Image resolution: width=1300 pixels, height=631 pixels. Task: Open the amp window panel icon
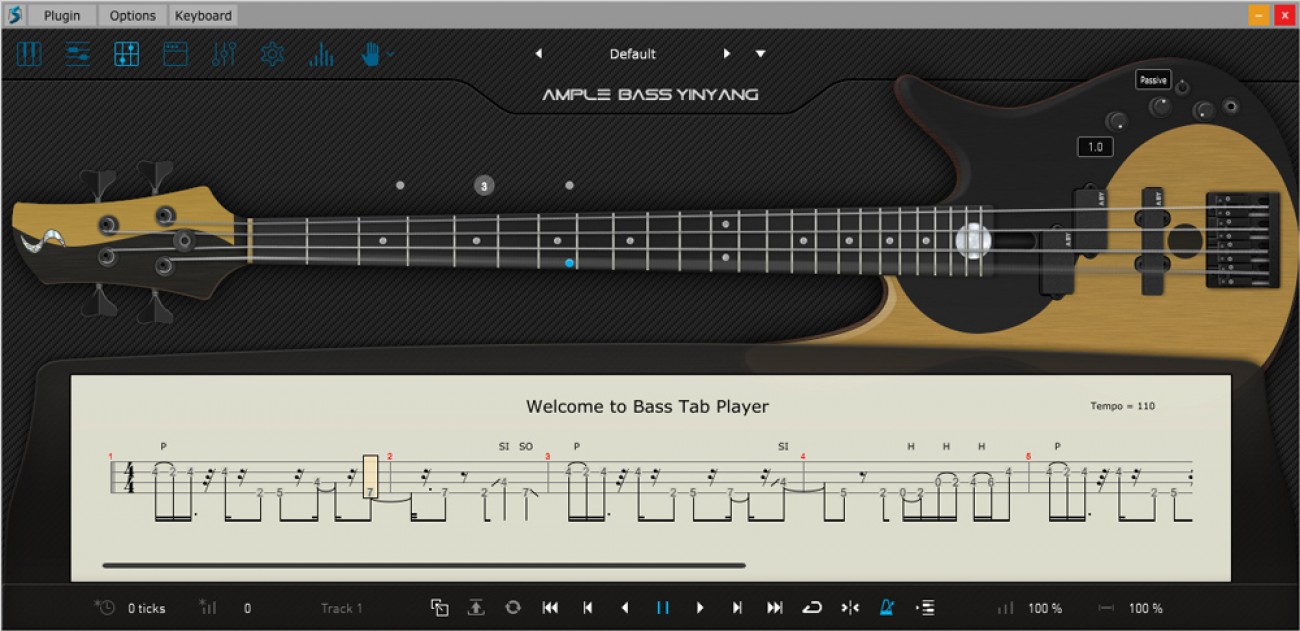(176, 54)
